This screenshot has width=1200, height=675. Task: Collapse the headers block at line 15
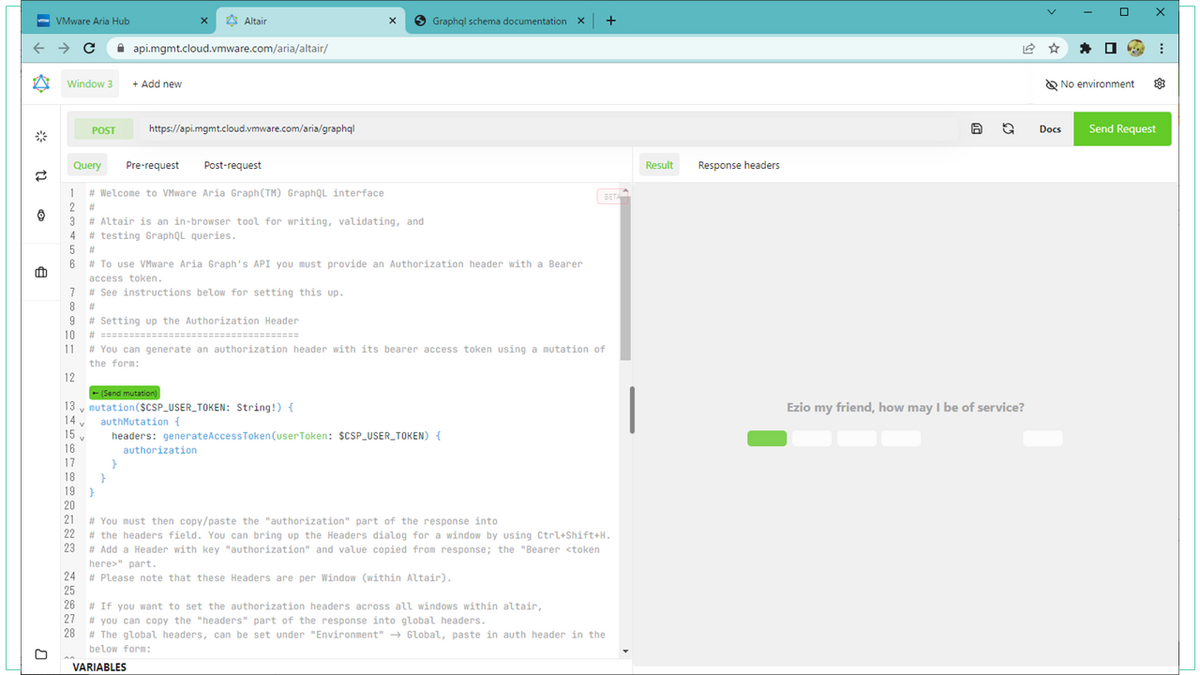pos(81,437)
